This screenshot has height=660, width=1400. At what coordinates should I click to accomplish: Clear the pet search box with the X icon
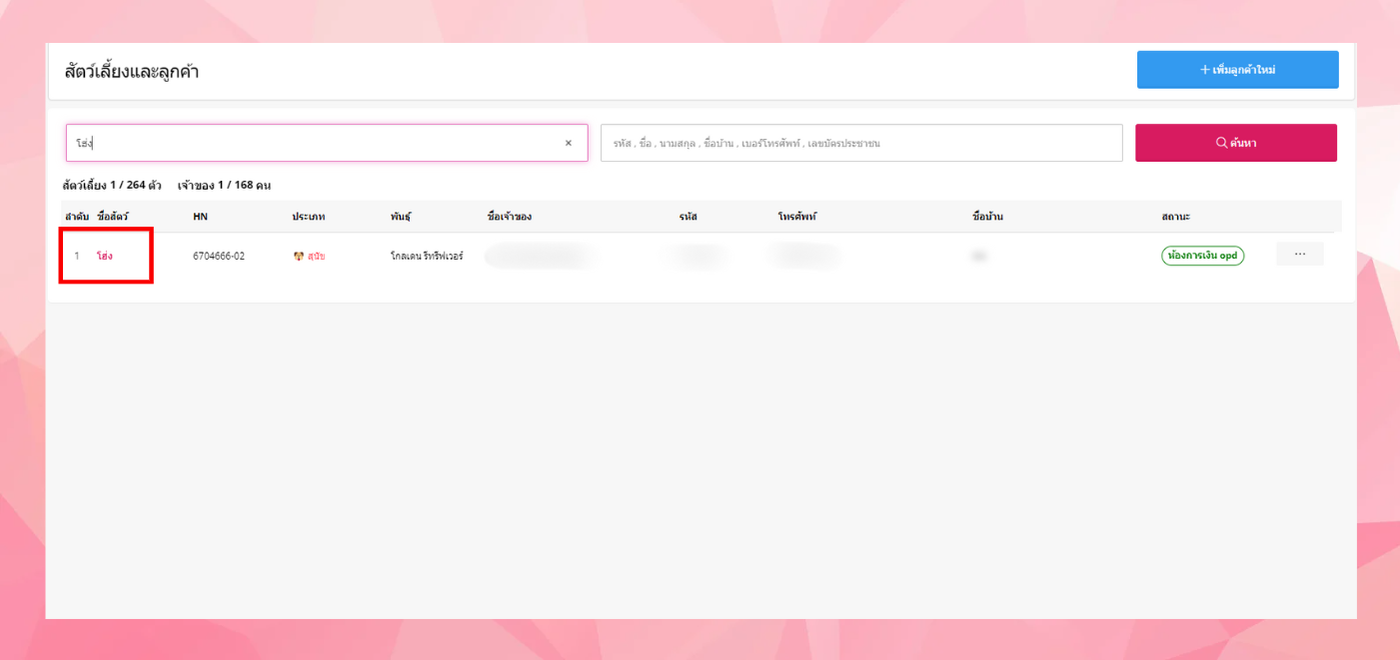568,143
